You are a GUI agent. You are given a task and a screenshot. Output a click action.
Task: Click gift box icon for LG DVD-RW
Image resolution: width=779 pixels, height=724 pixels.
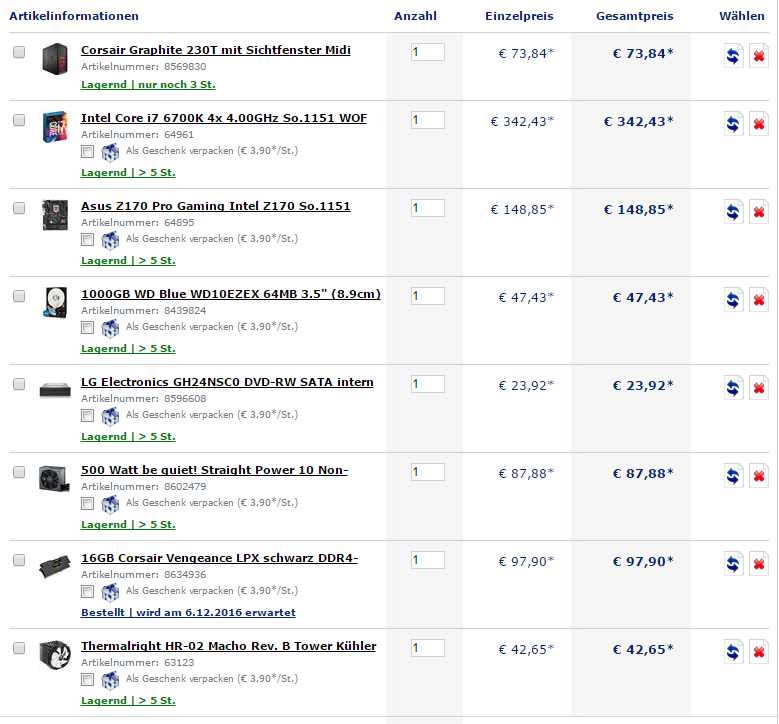tap(110, 416)
